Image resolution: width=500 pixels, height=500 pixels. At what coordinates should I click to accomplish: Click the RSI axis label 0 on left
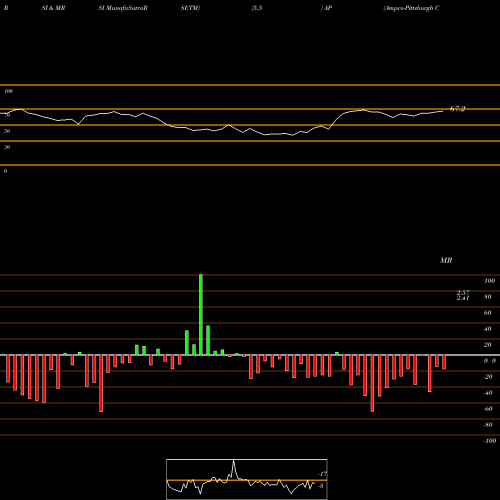5,171
